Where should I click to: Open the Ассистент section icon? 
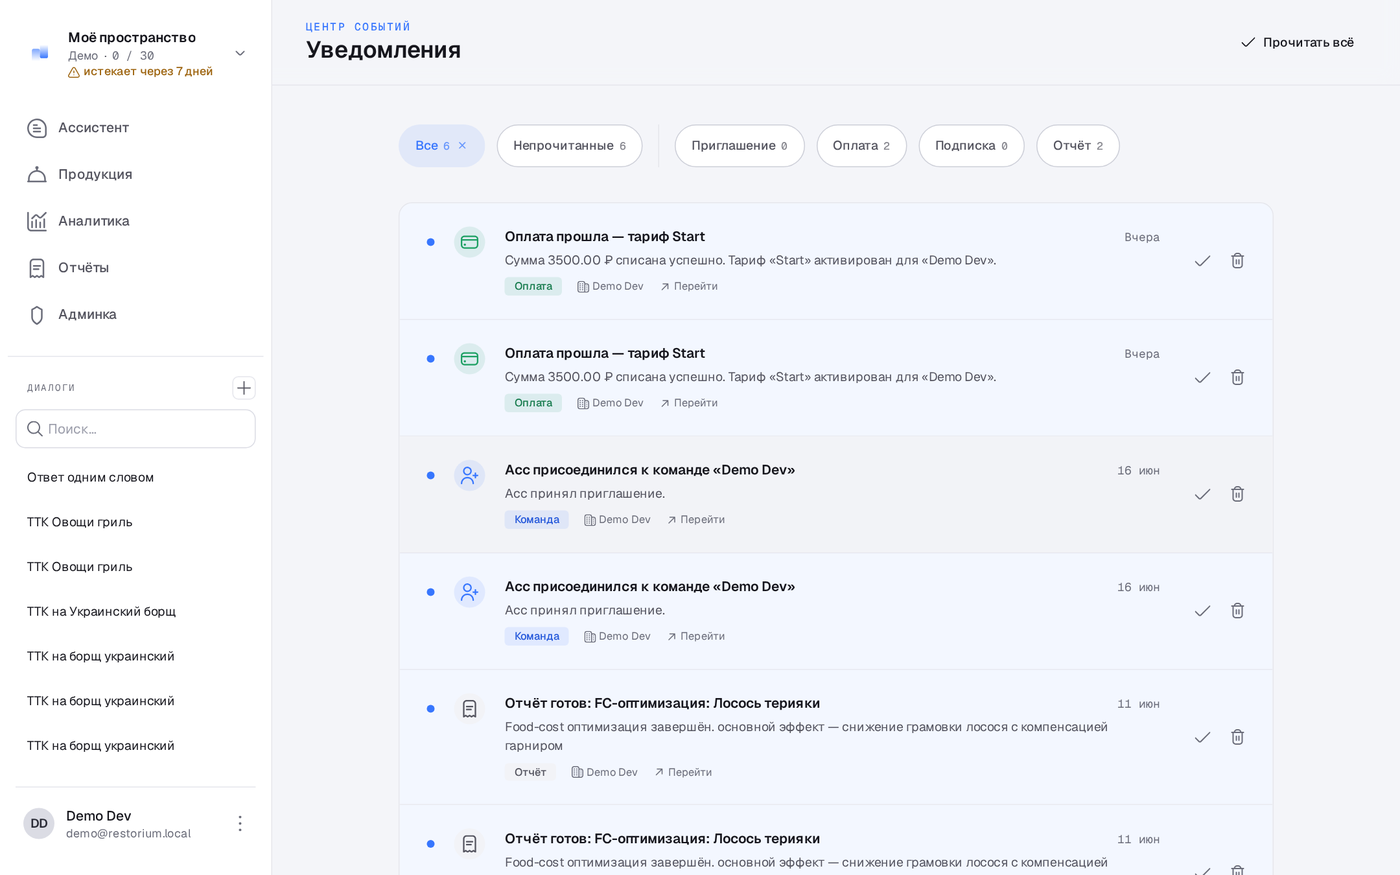[x=37, y=128]
